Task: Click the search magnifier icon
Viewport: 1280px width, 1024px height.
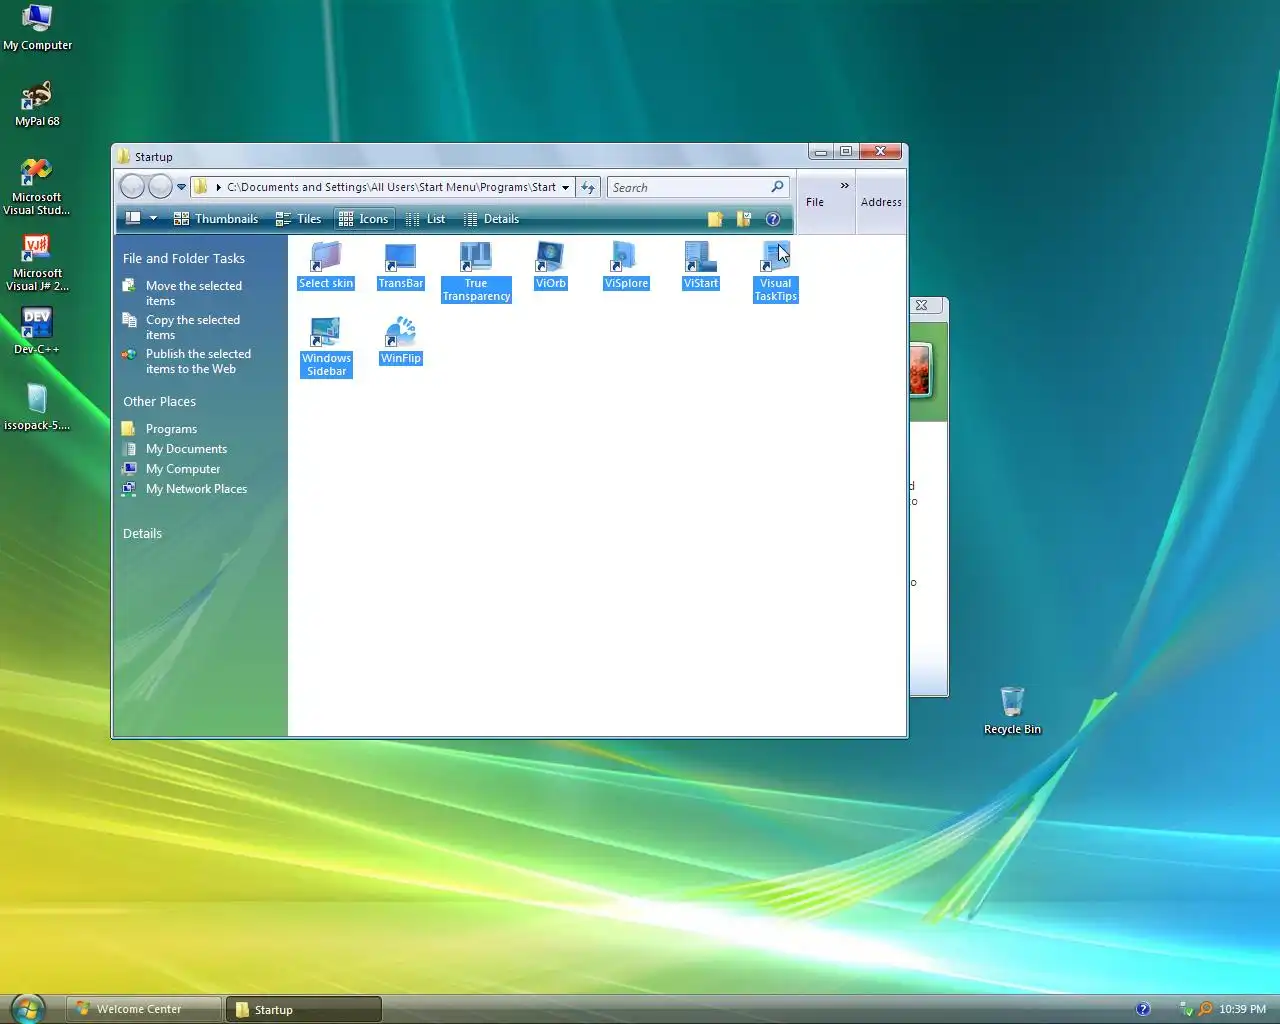Action: click(777, 187)
